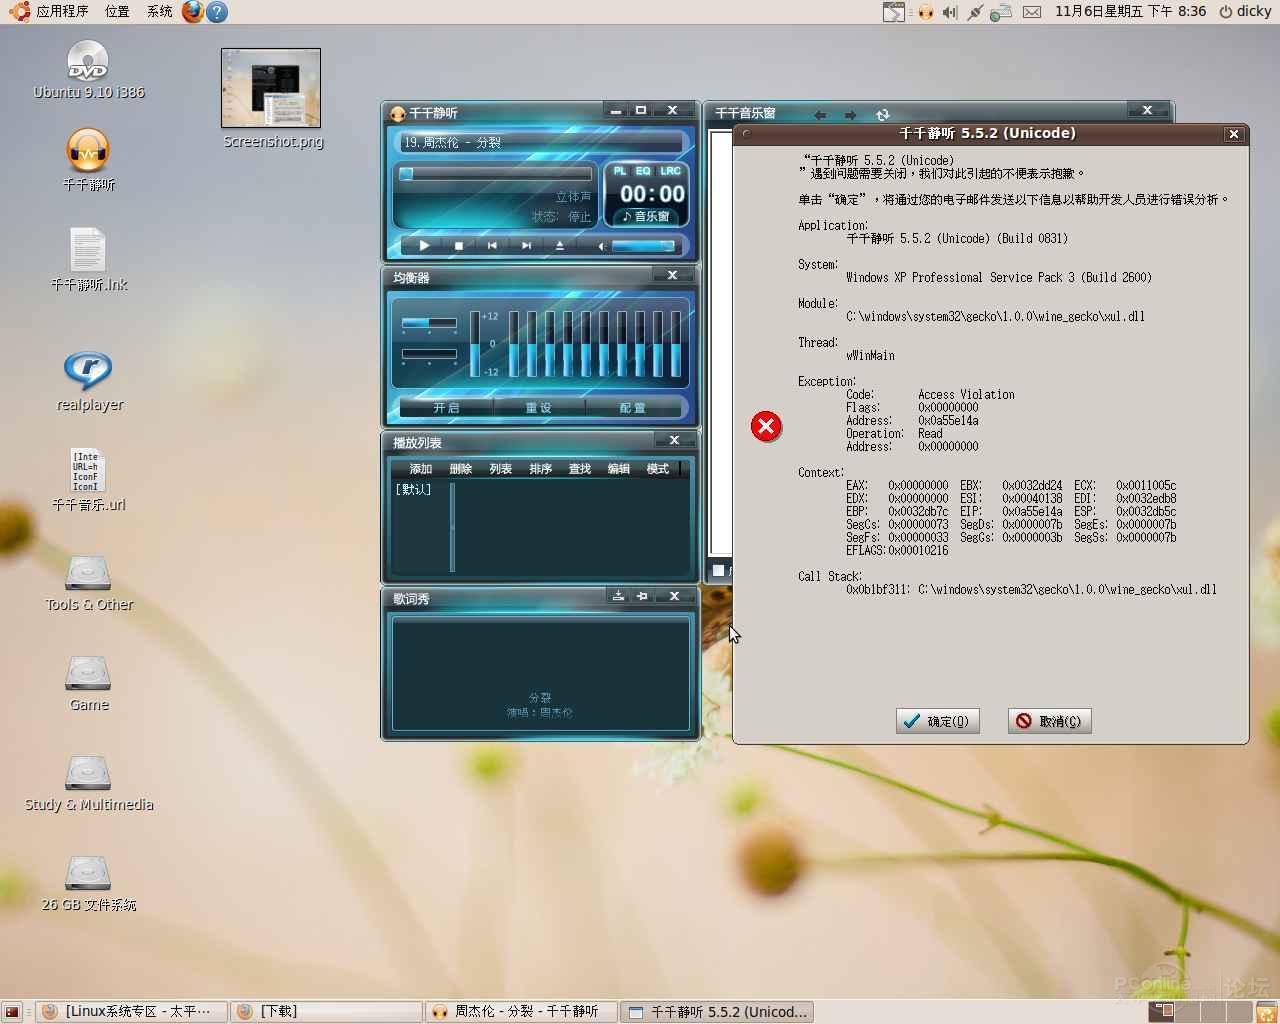Screen dimensions: 1280x1024
Task: Skip to the previous track
Action: [492, 245]
